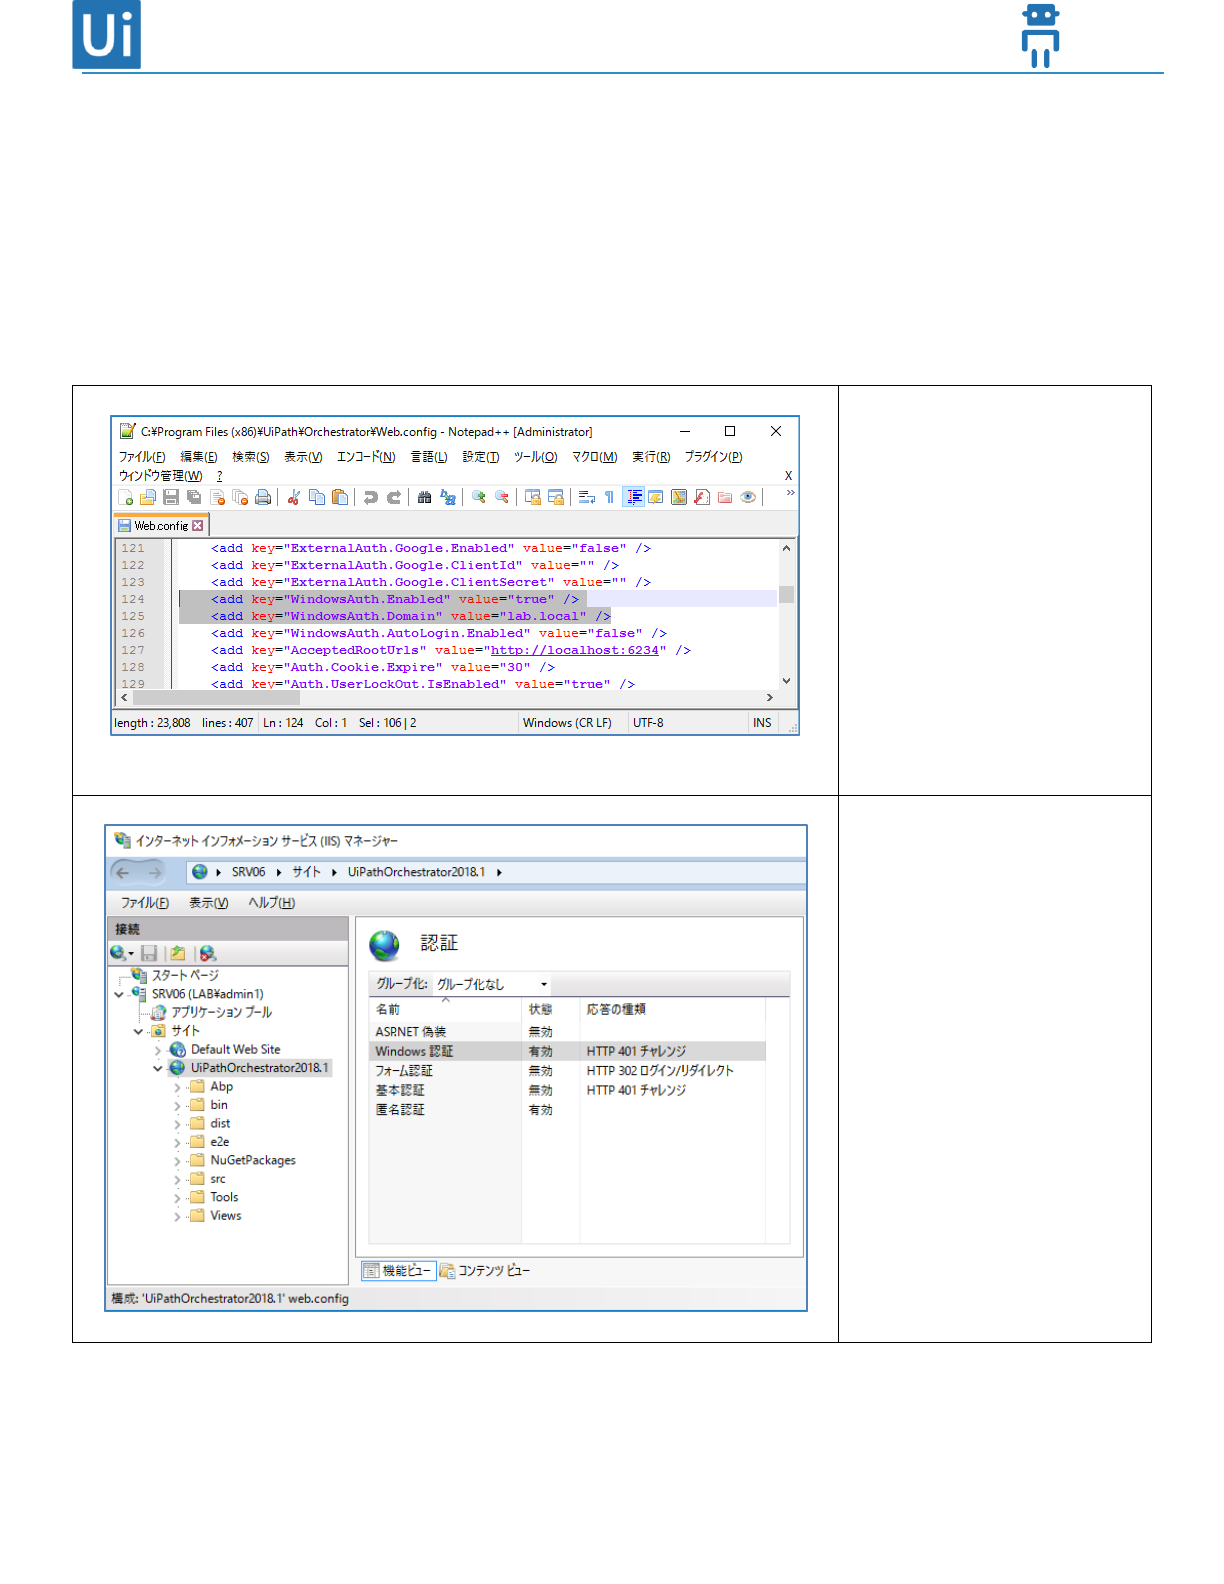Open the プラグイン(P) menu in Notepad++
Viewport: 1224px width, 1584px height.
point(713,457)
